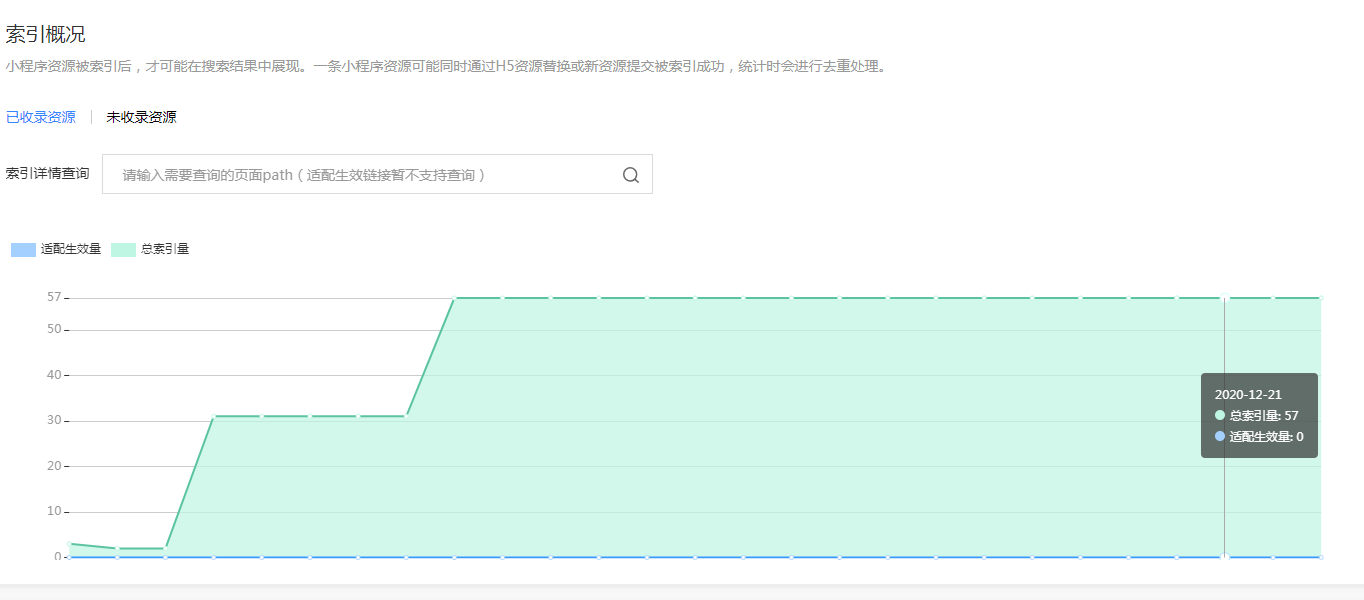This screenshot has width=1364, height=600.
Task: Click the 30 label on the y-axis
Action: pos(54,420)
